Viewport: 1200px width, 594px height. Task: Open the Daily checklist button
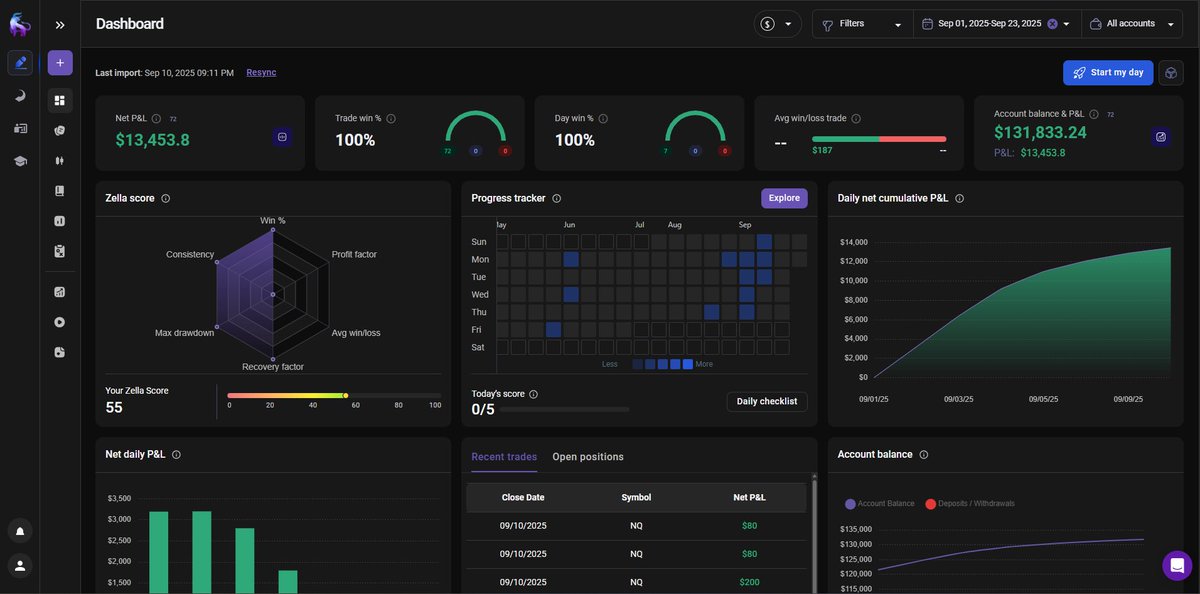tap(767, 401)
